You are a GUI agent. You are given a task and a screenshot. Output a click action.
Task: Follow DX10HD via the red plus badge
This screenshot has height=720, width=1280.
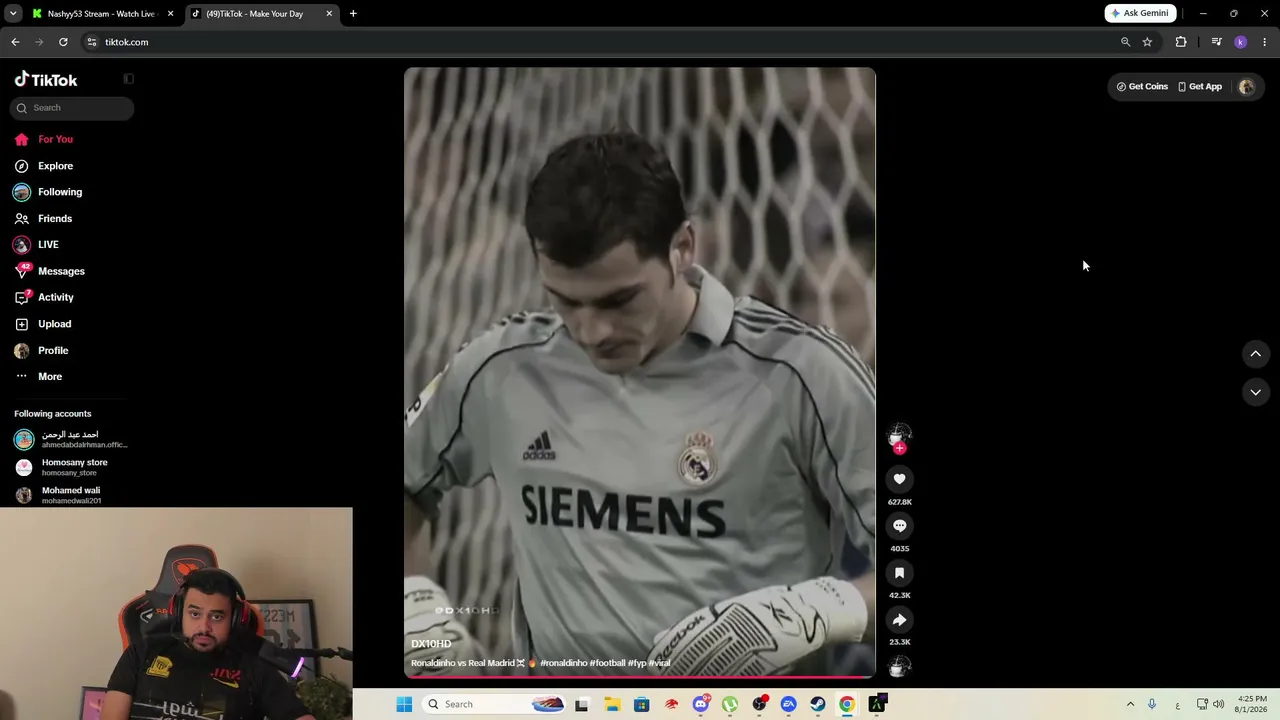point(899,449)
